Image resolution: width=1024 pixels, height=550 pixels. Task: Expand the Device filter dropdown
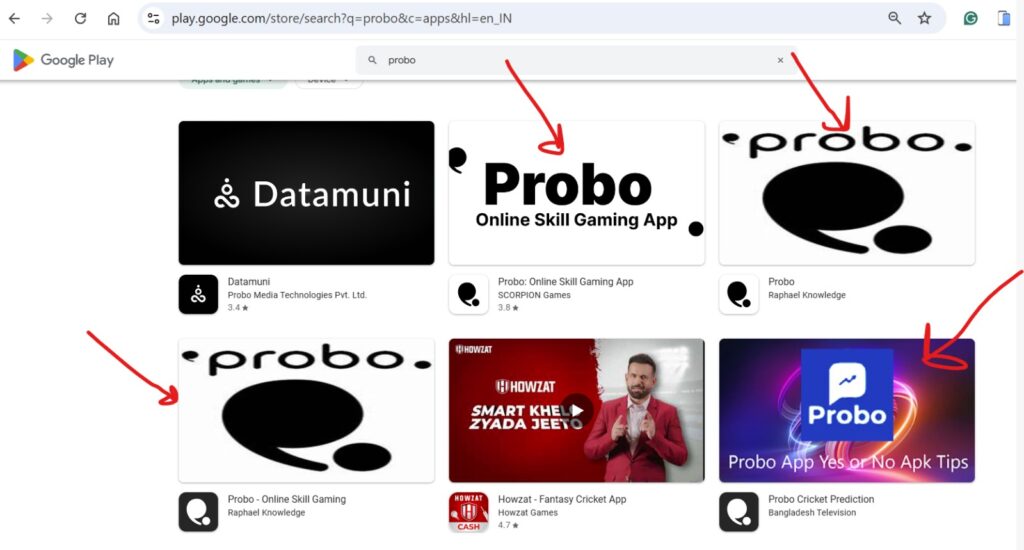point(328,80)
